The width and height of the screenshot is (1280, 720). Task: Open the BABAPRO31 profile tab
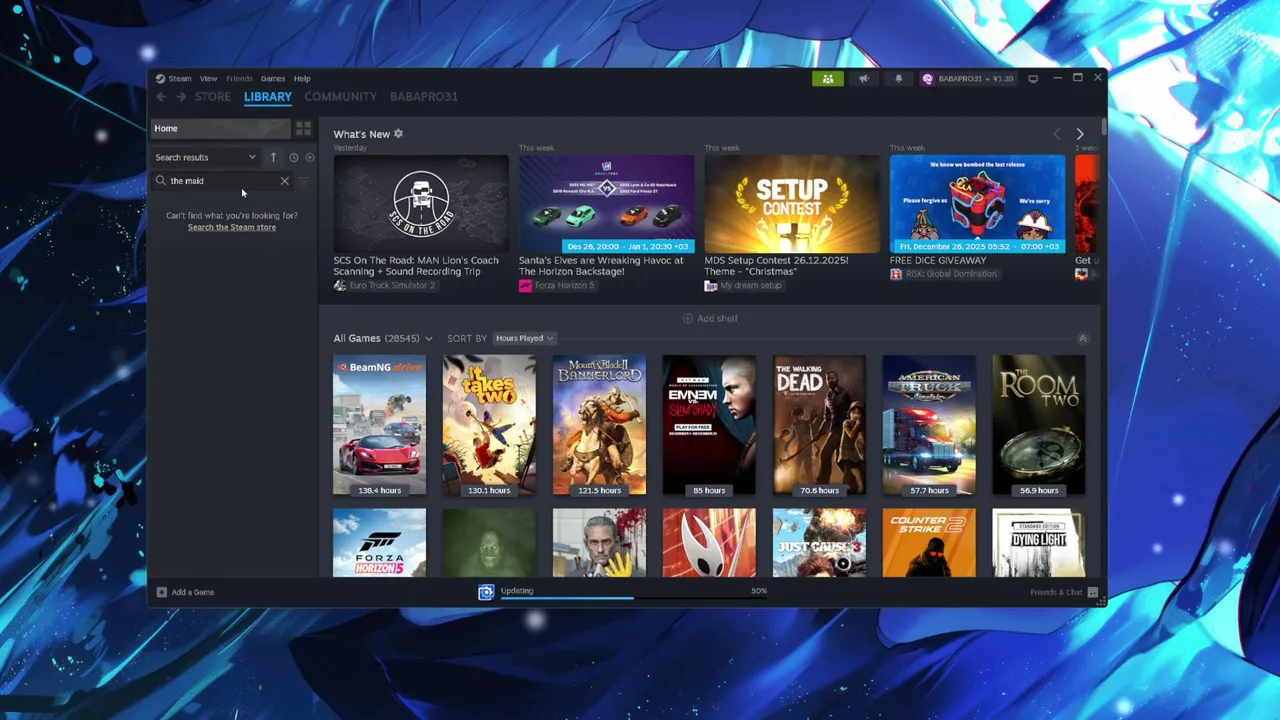(424, 97)
